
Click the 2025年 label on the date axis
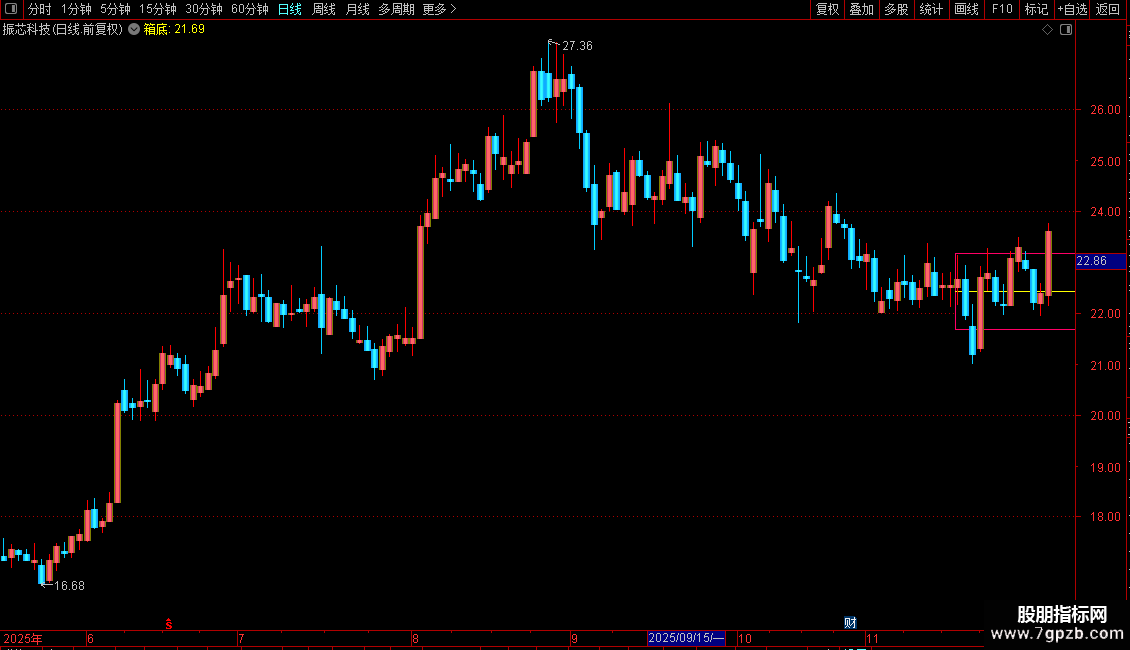(22, 638)
